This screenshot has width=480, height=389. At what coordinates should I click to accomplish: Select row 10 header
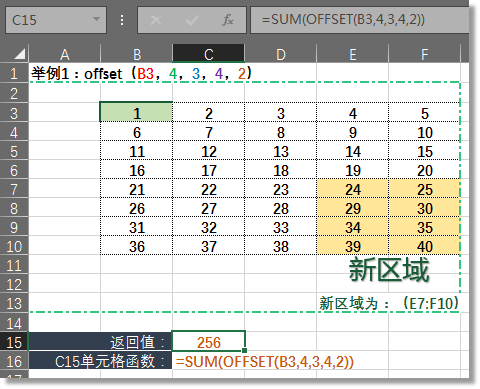pyautogui.click(x=14, y=246)
